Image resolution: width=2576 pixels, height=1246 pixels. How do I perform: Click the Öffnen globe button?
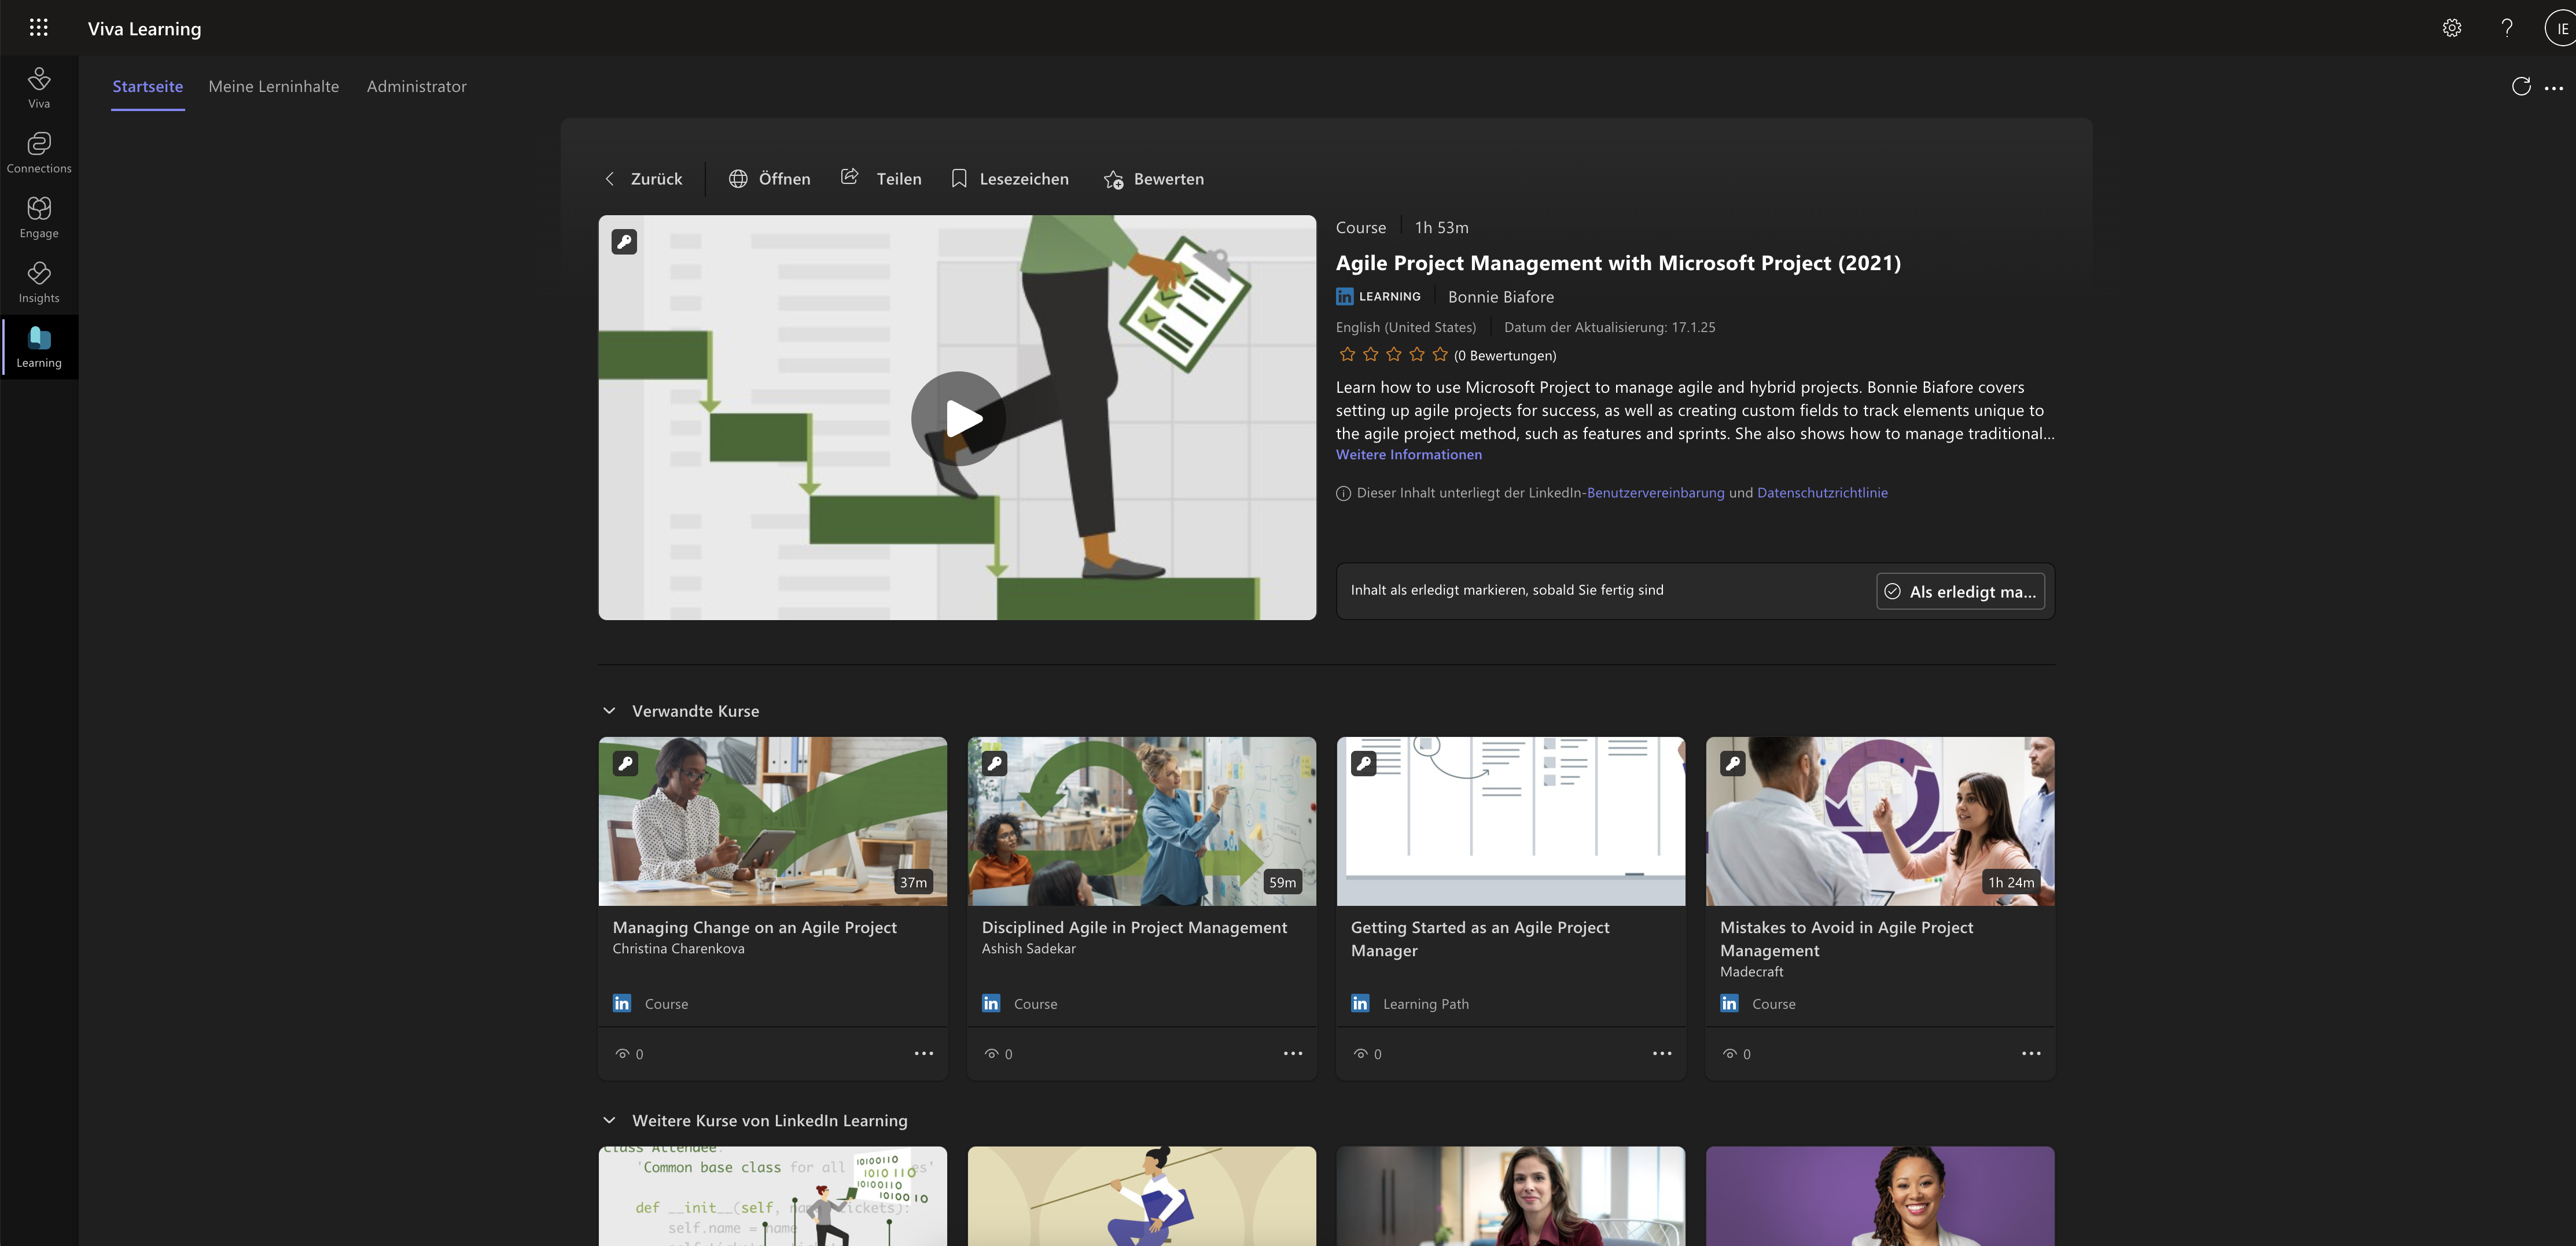coord(769,179)
